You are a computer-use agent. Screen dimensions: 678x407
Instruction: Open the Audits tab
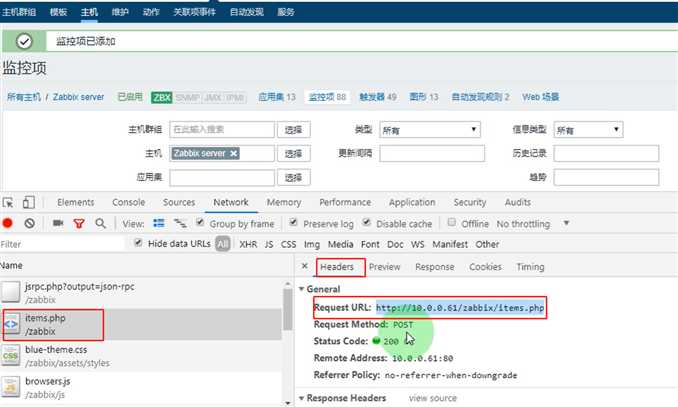coord(518,202)
